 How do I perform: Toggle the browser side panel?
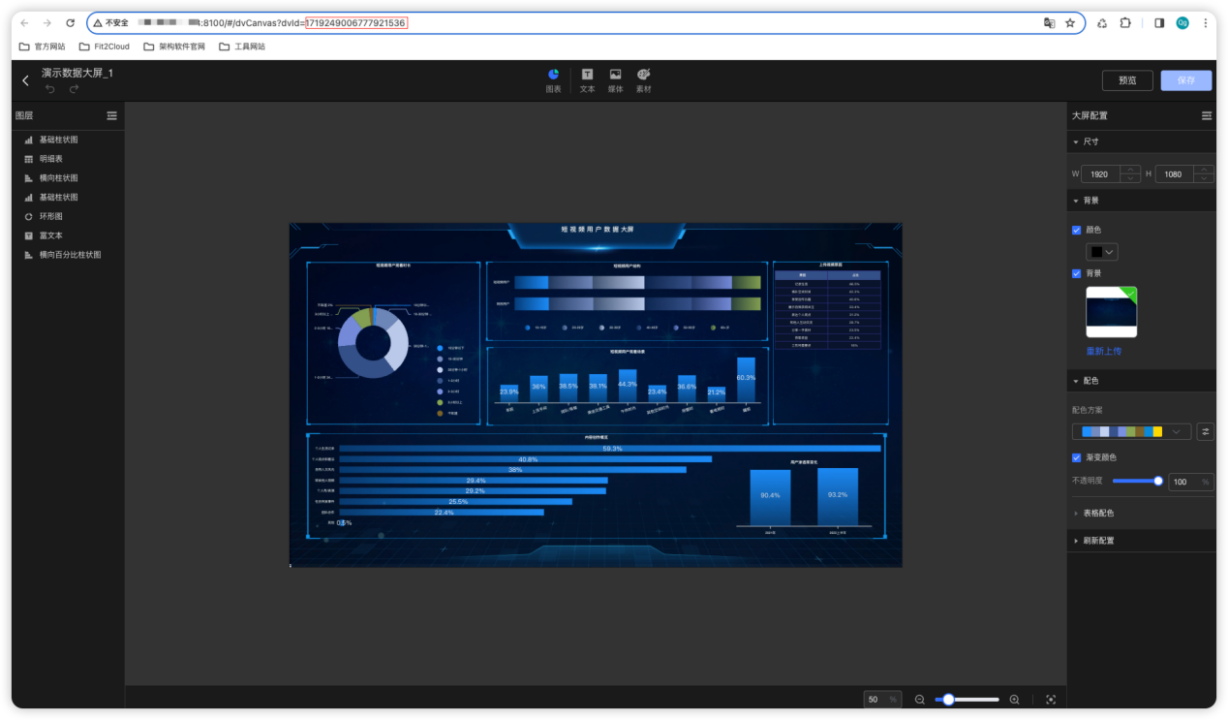[x=1159, y=23]
